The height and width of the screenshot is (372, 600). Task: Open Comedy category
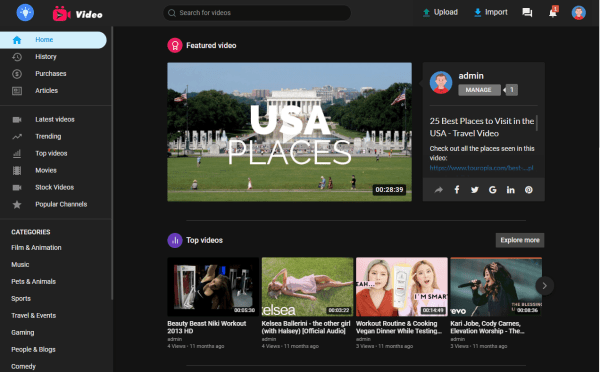pos(23,366)
